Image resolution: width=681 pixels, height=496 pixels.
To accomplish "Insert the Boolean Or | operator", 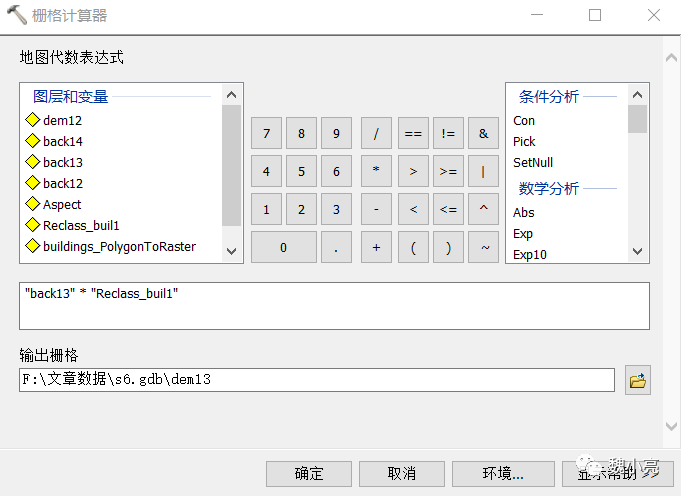I will pyautogui.click(x=483, y=171).
